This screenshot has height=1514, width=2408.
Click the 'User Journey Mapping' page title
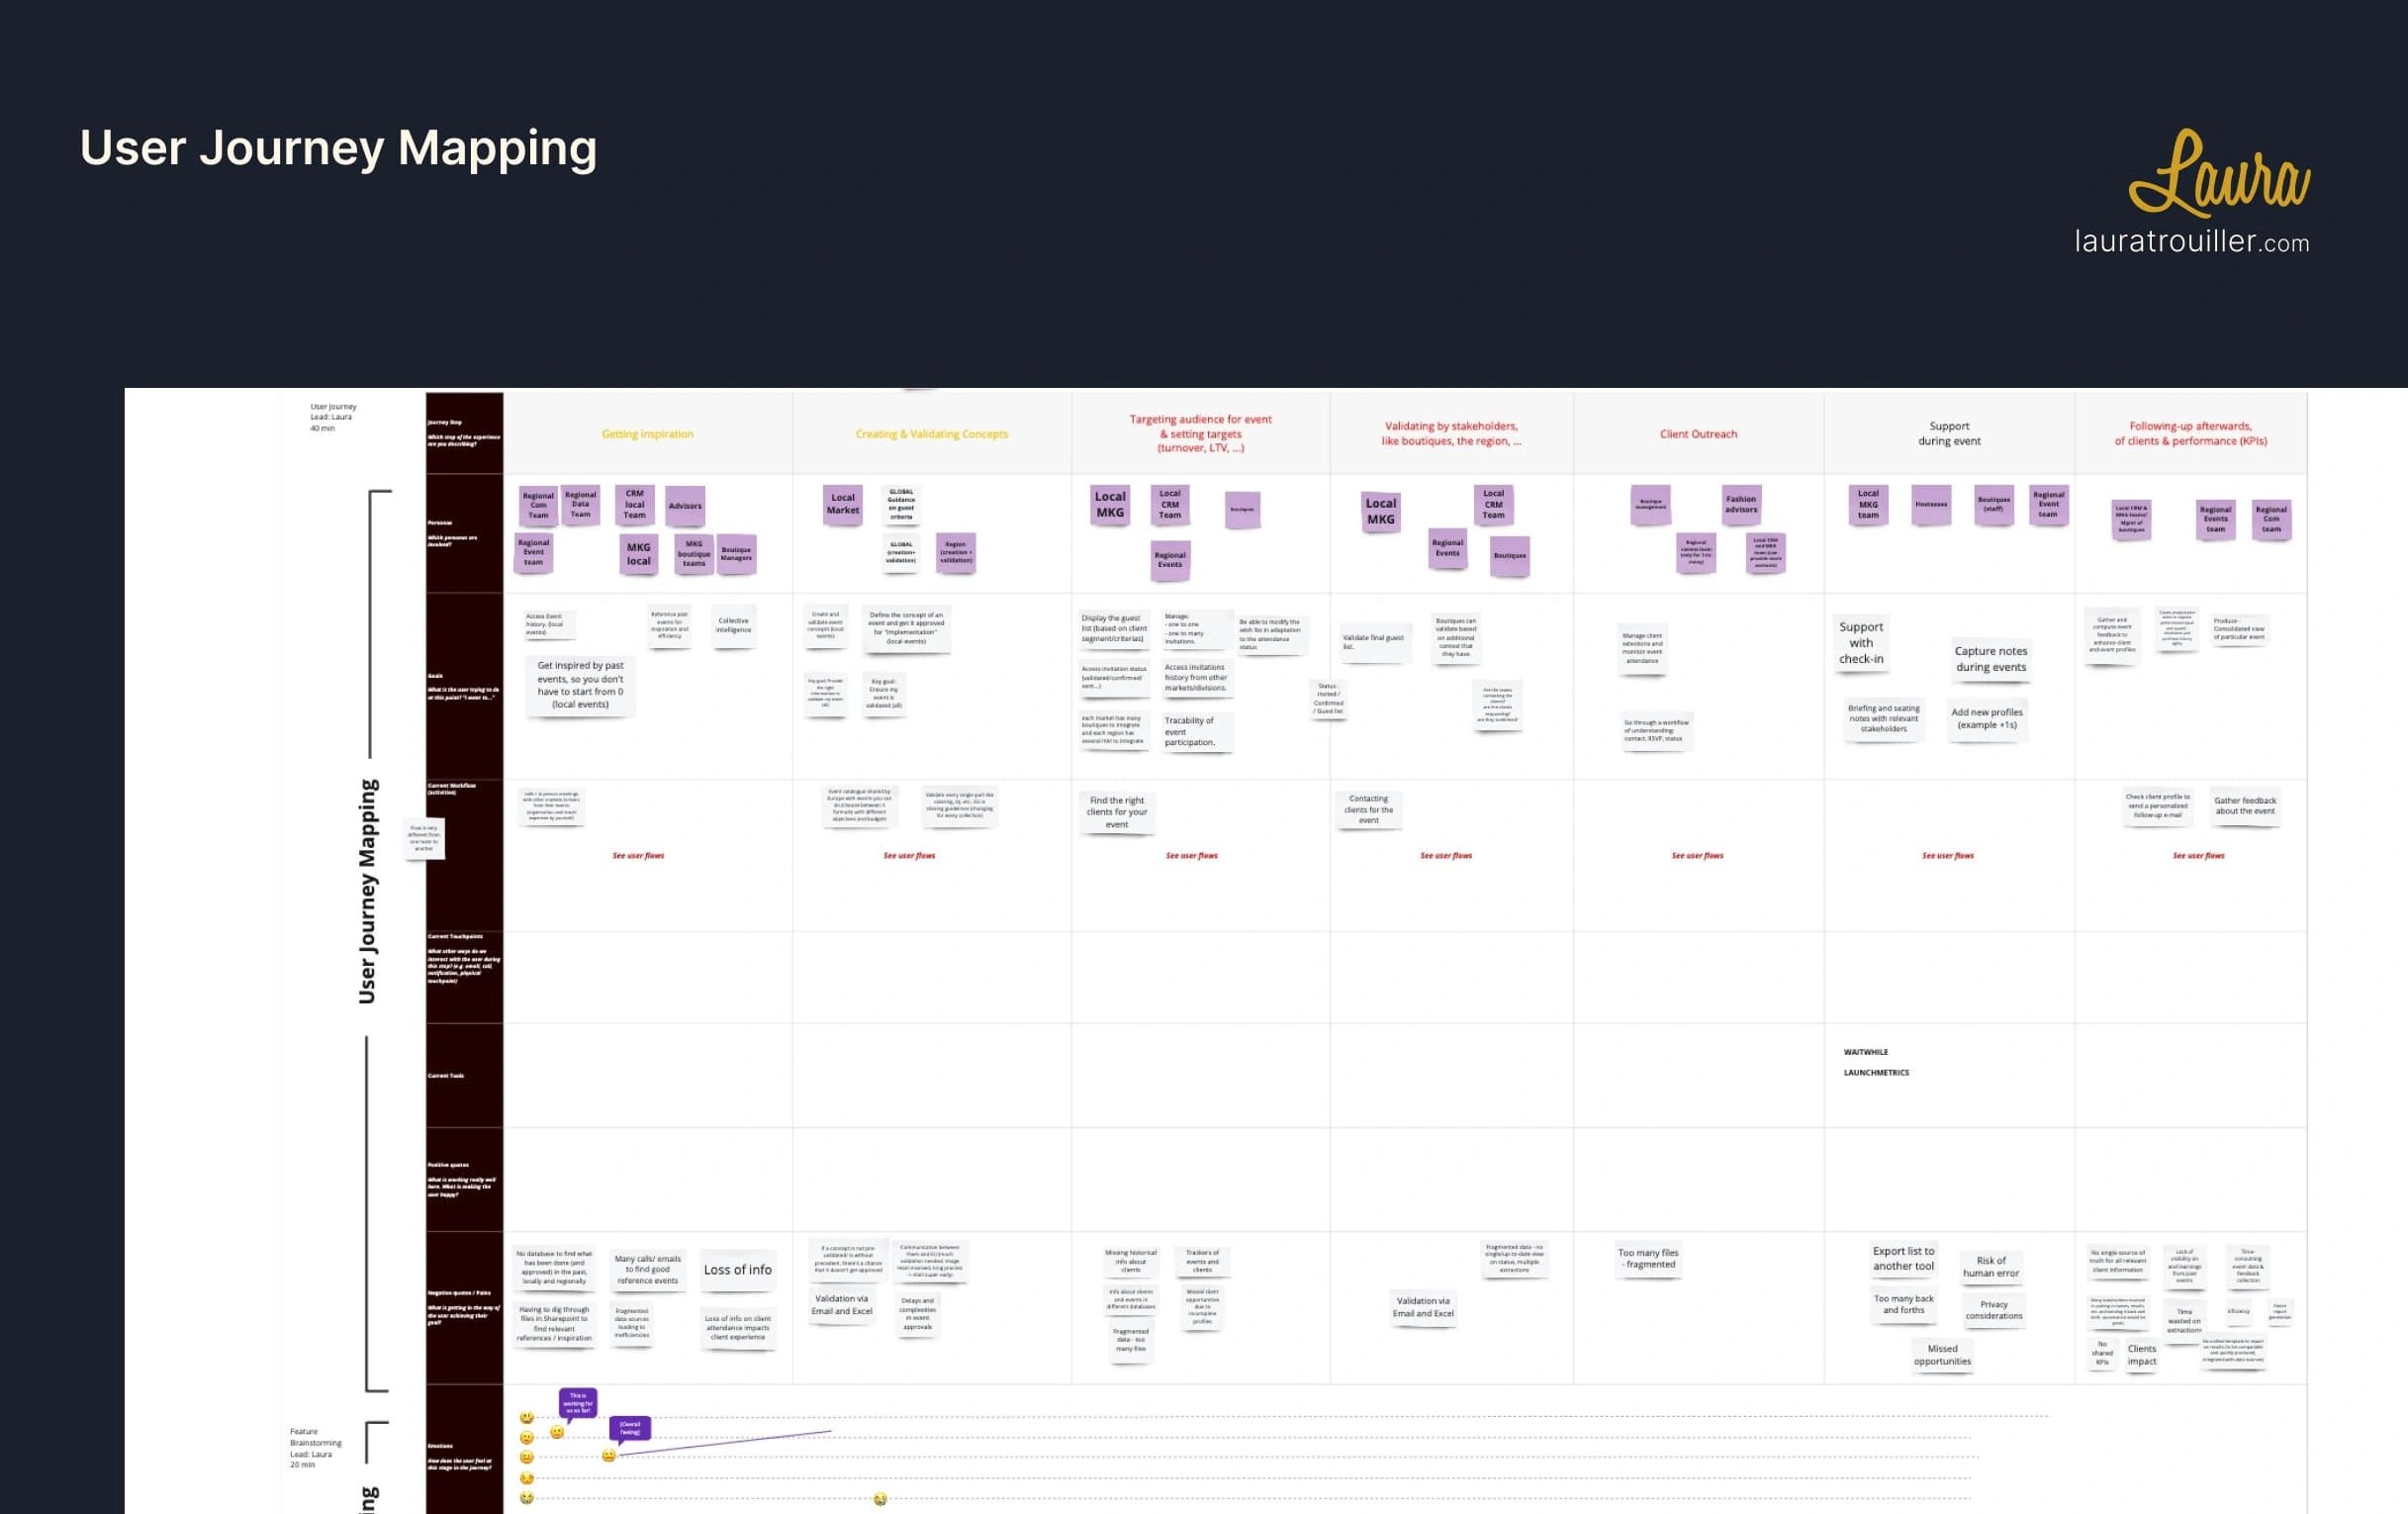(x=338, y=148)
